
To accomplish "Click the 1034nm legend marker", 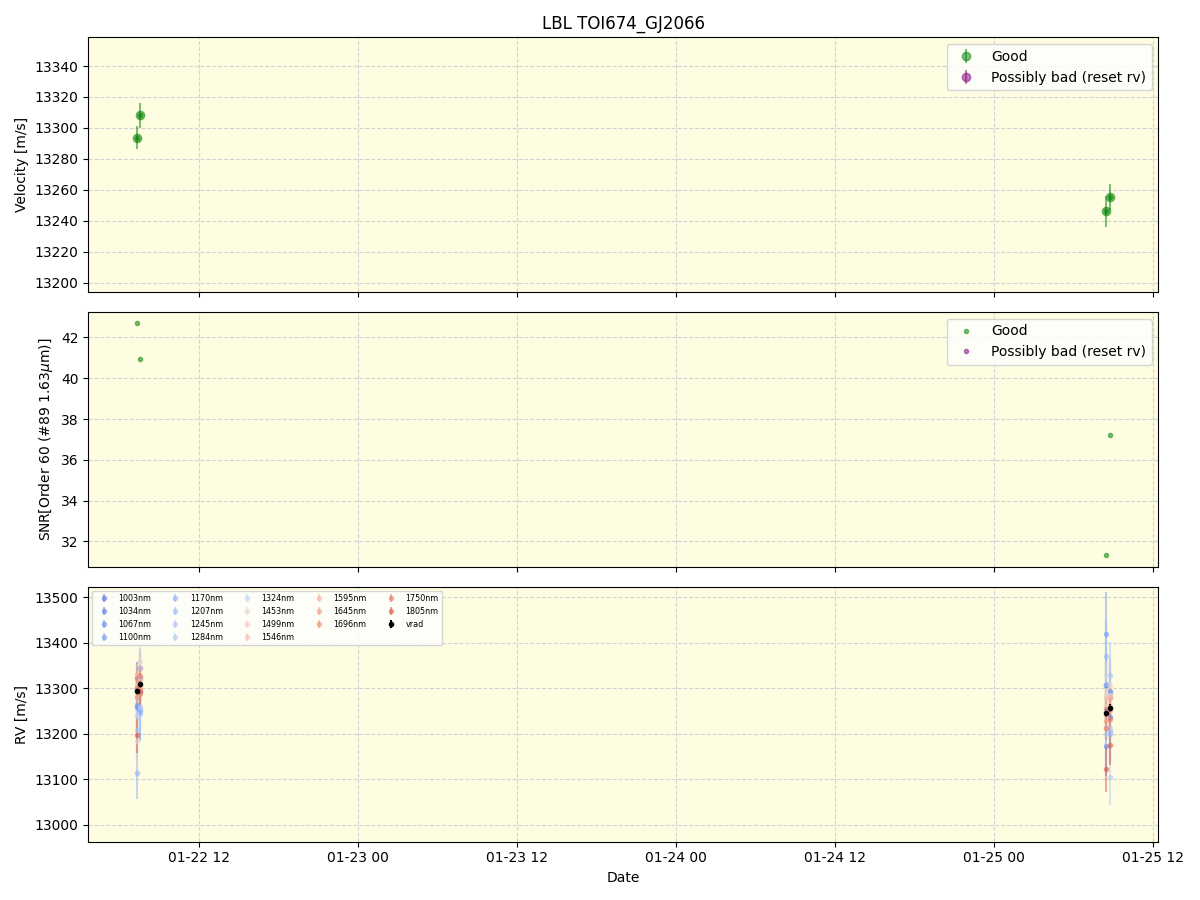I will (104, 611).
